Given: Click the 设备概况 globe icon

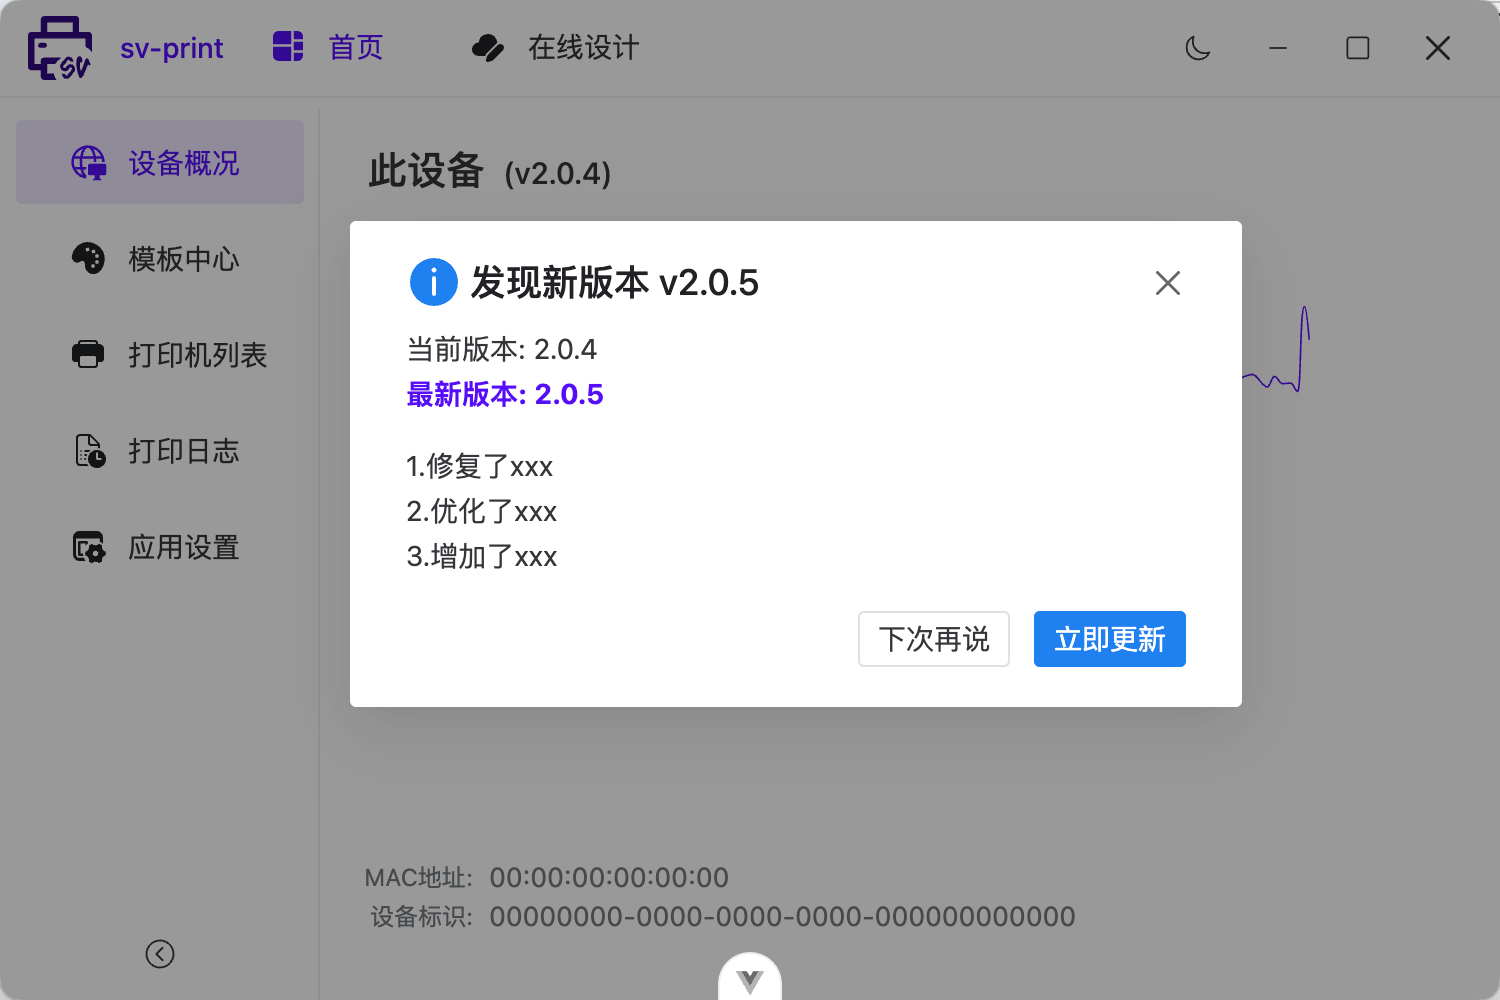Looking at the screenshot, I should [x=89, y=163].
